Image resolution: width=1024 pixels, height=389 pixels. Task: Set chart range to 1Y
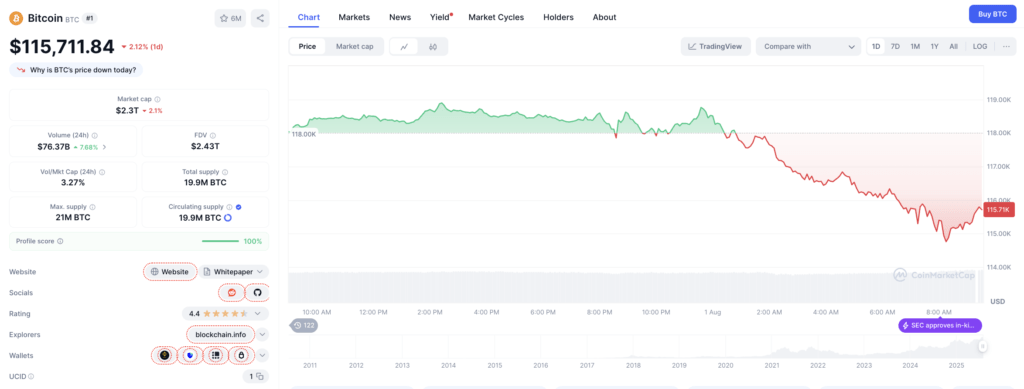[935, 46]
